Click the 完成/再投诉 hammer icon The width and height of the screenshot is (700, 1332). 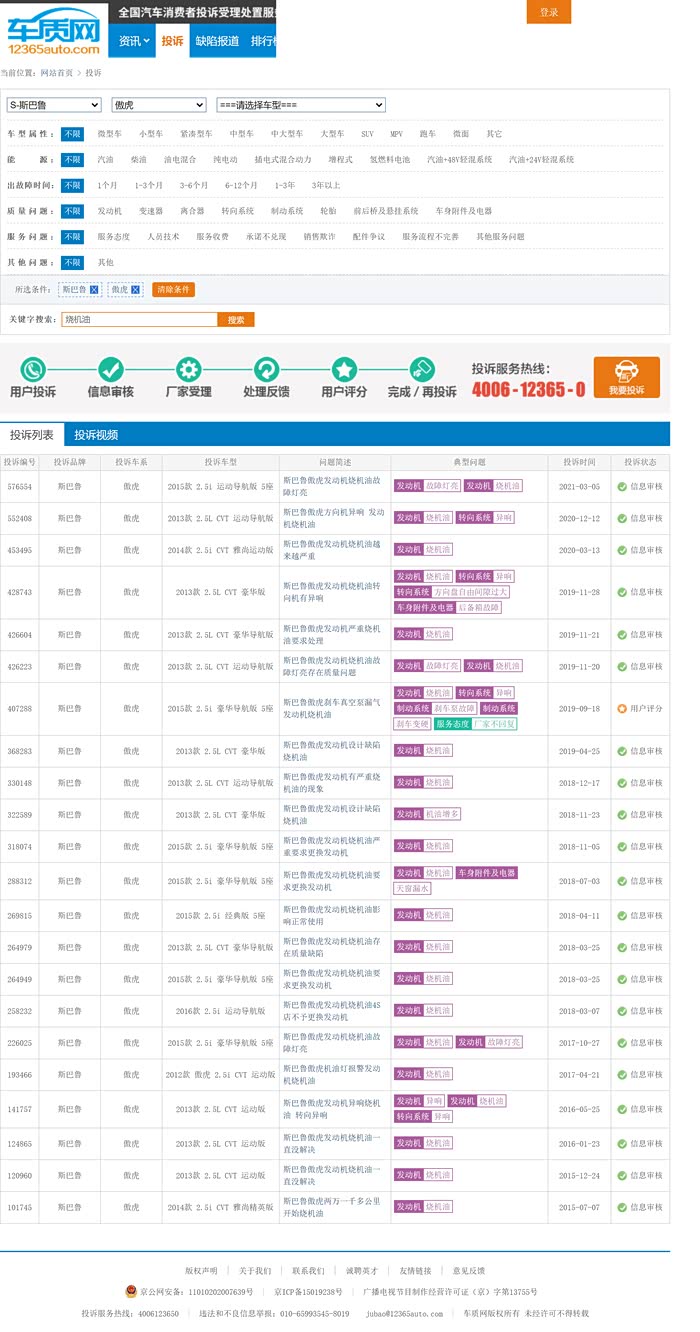click(x=421, y=369)
